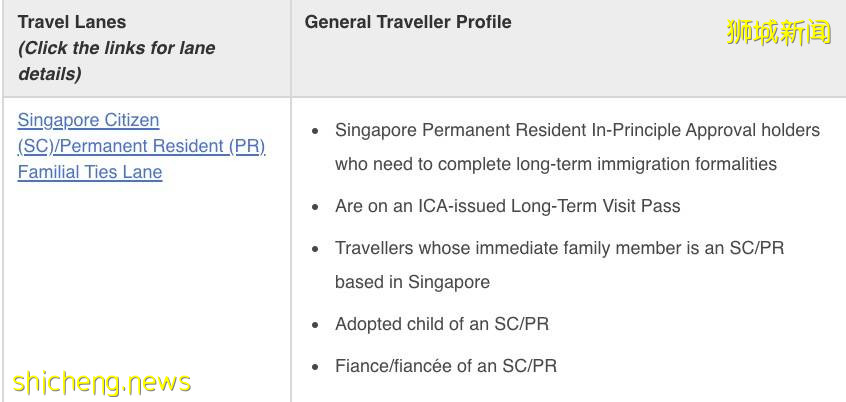Click the shicheng.news watermark text

pos(101,382)
